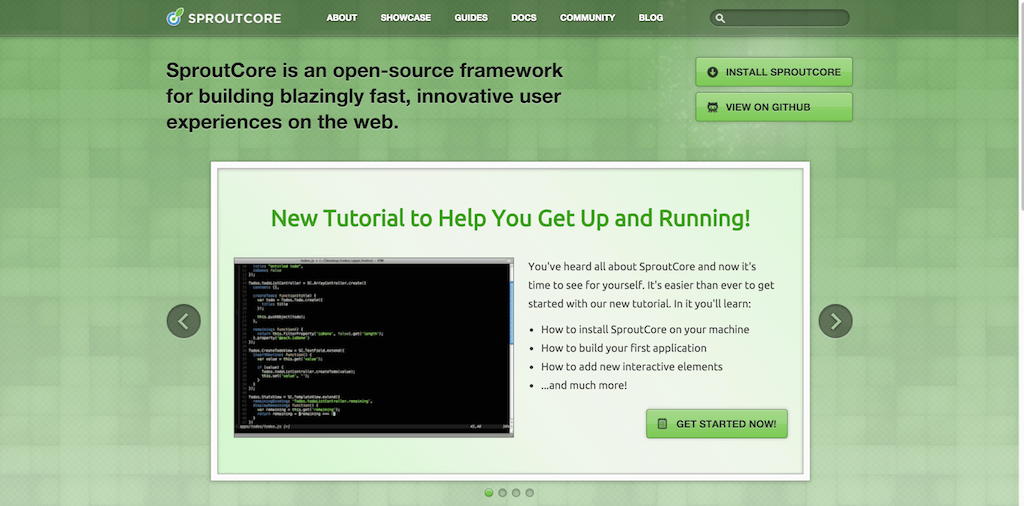Click the New Tutorial slide heading

pyautogui.click(x=511, y=218)
